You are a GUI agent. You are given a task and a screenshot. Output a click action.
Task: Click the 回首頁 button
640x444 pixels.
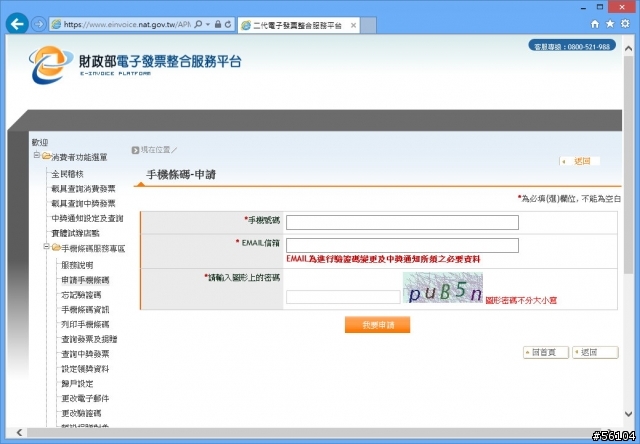[x=546, y=353]
